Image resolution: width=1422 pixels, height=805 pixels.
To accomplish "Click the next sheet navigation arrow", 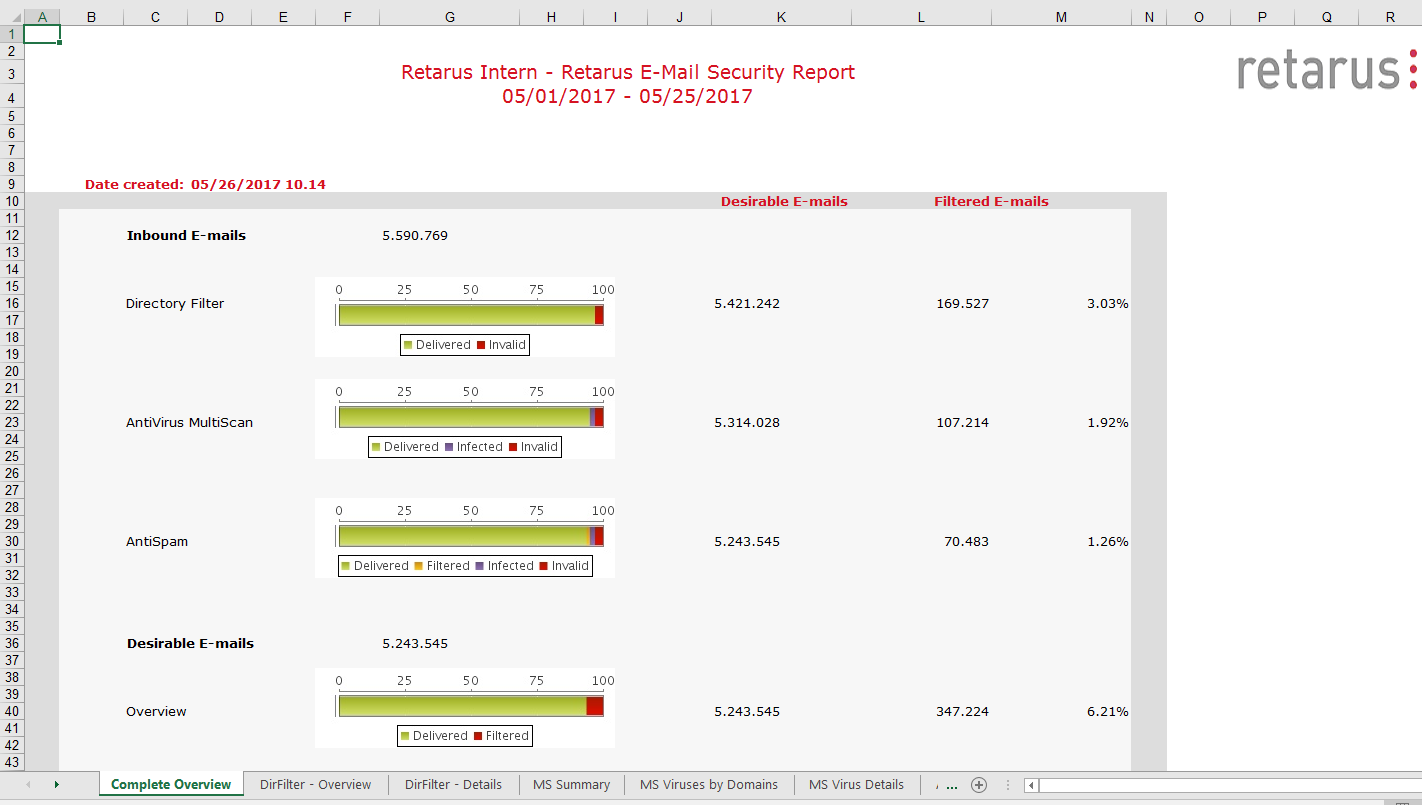I will (56, 785).
